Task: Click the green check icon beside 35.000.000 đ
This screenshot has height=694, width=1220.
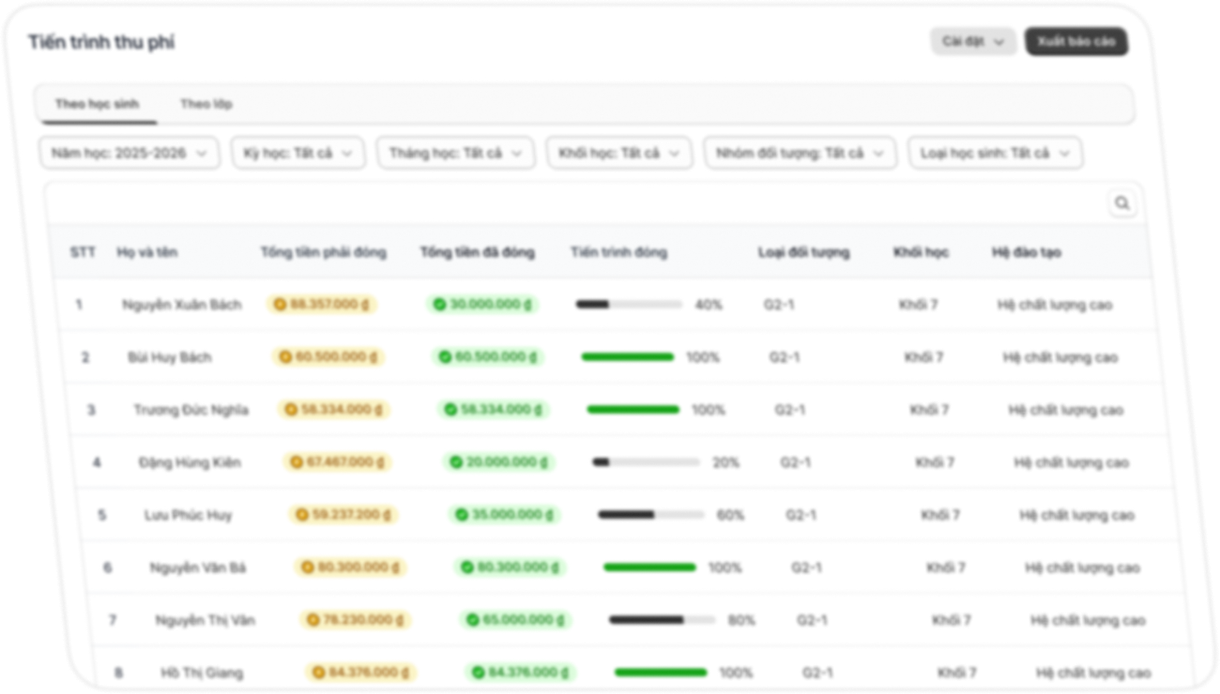Action: (x=462, y=515)
